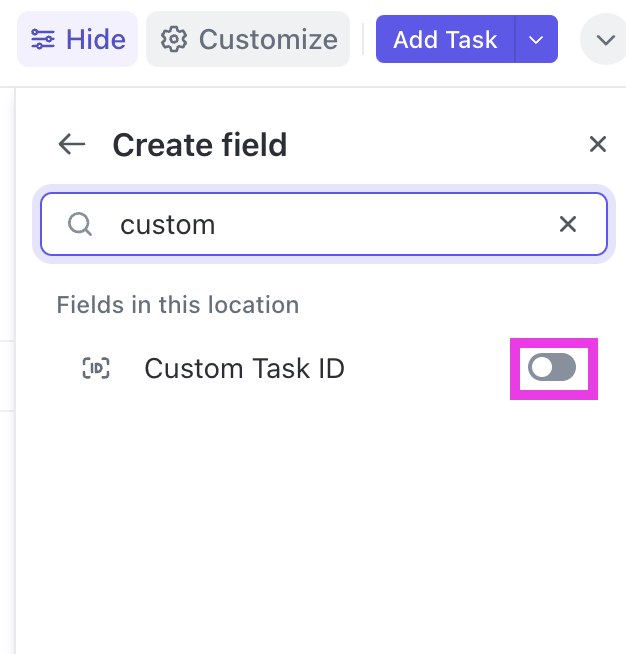The width and height of the screenshot is (626, 654).
Task: Focus the search field containing "custom"
Action: (x=330, y=224)
